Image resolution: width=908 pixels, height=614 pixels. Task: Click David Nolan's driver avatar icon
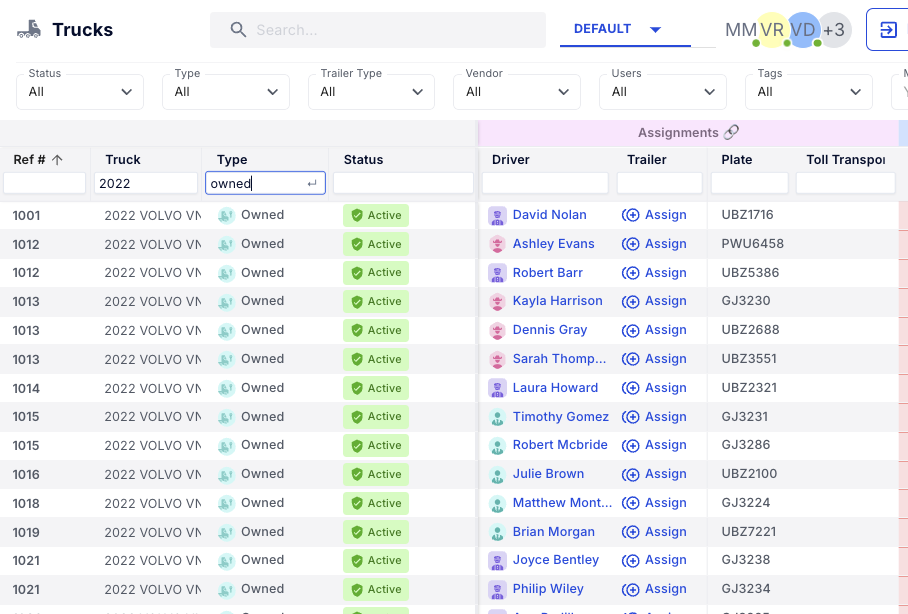pos(497,215)
